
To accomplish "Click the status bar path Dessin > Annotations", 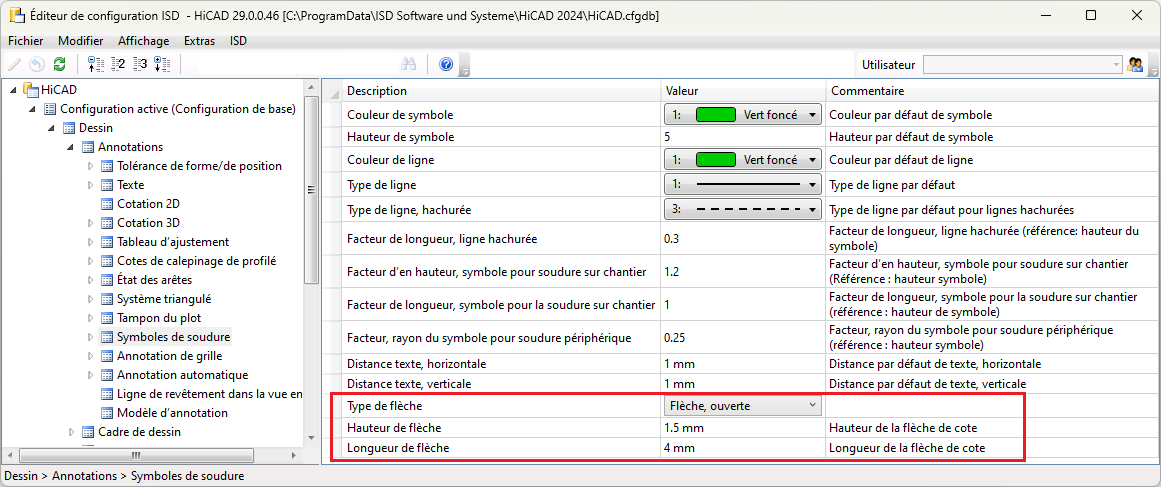I will click(125, 476).
